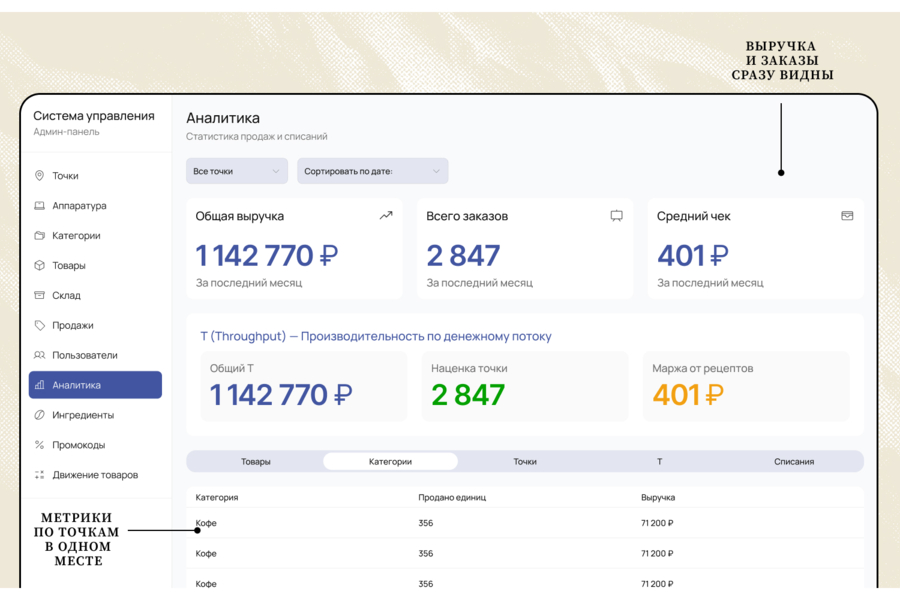Click the Всего заказов value 2 847

(x=463, y=256)
